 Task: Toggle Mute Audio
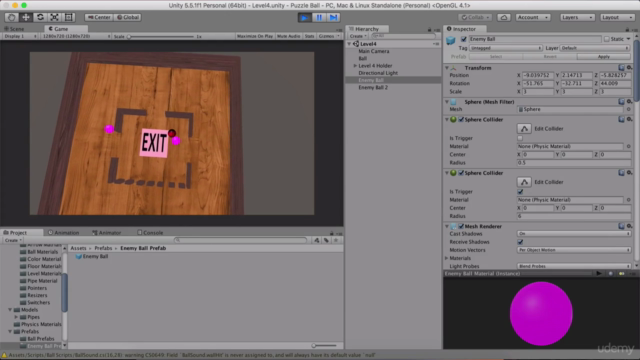[x=289, y=36]
